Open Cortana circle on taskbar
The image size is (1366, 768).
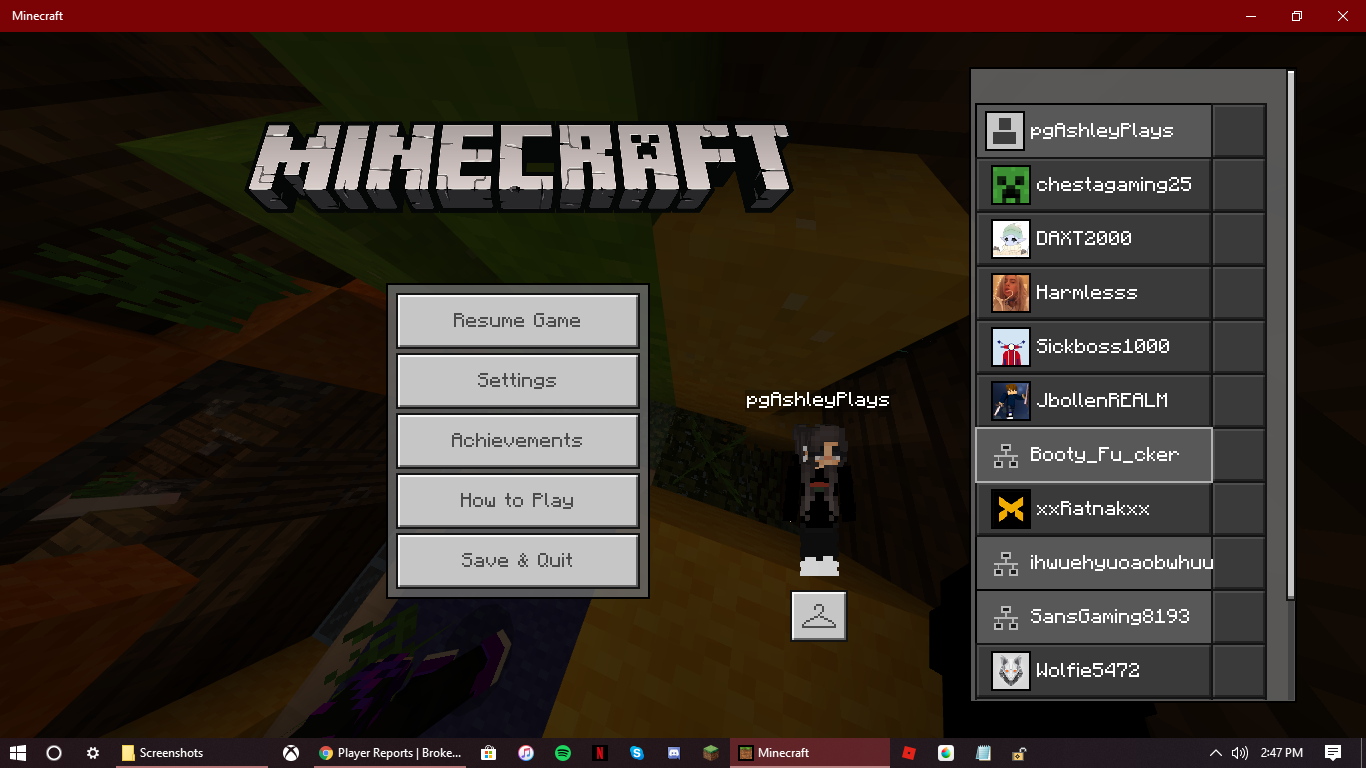click(54, 753)
